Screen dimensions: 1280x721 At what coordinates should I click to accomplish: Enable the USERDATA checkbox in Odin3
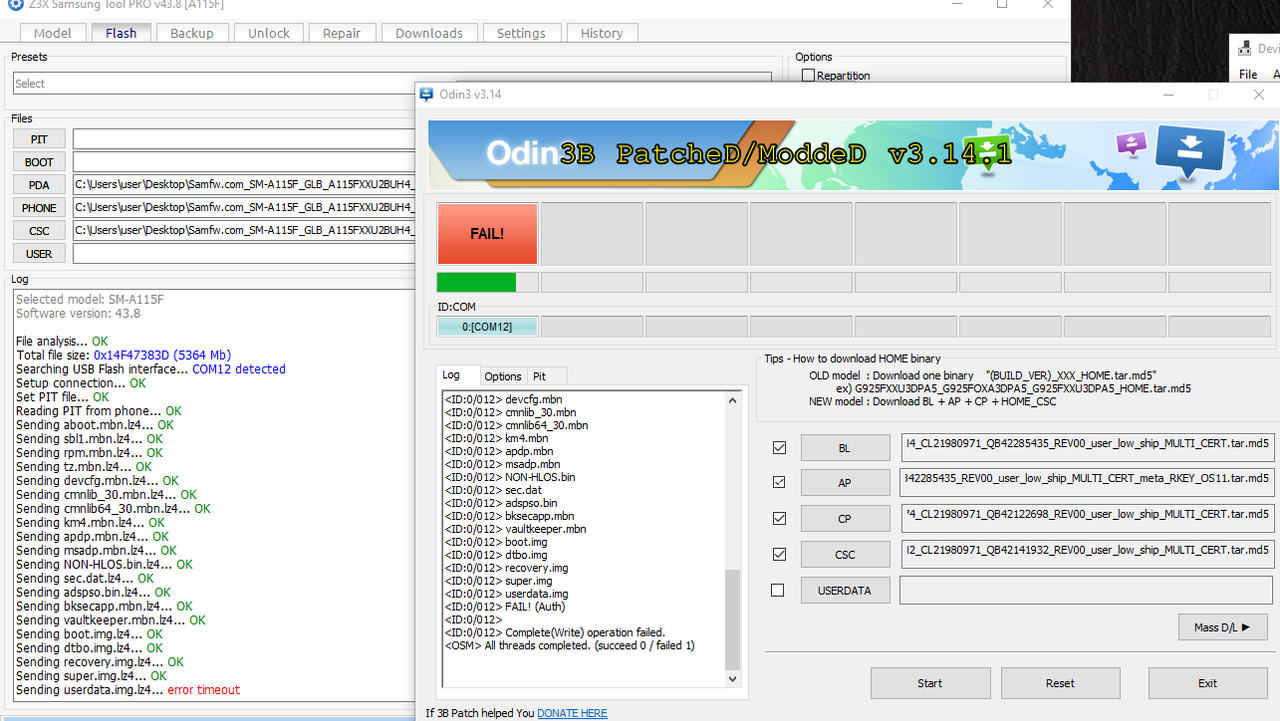point(778,590)
